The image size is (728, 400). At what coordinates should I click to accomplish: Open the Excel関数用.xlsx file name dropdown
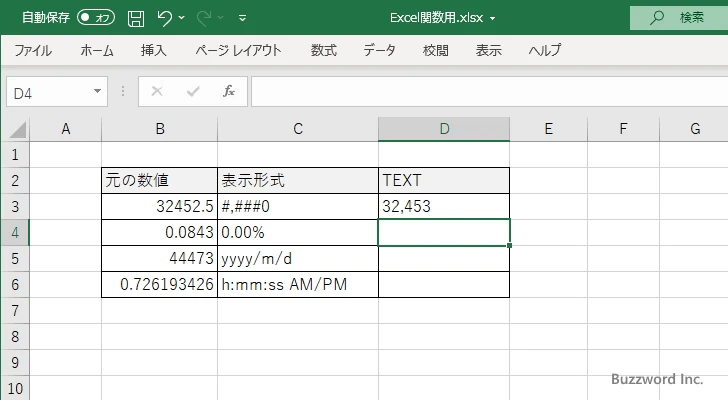click(493, 19)
